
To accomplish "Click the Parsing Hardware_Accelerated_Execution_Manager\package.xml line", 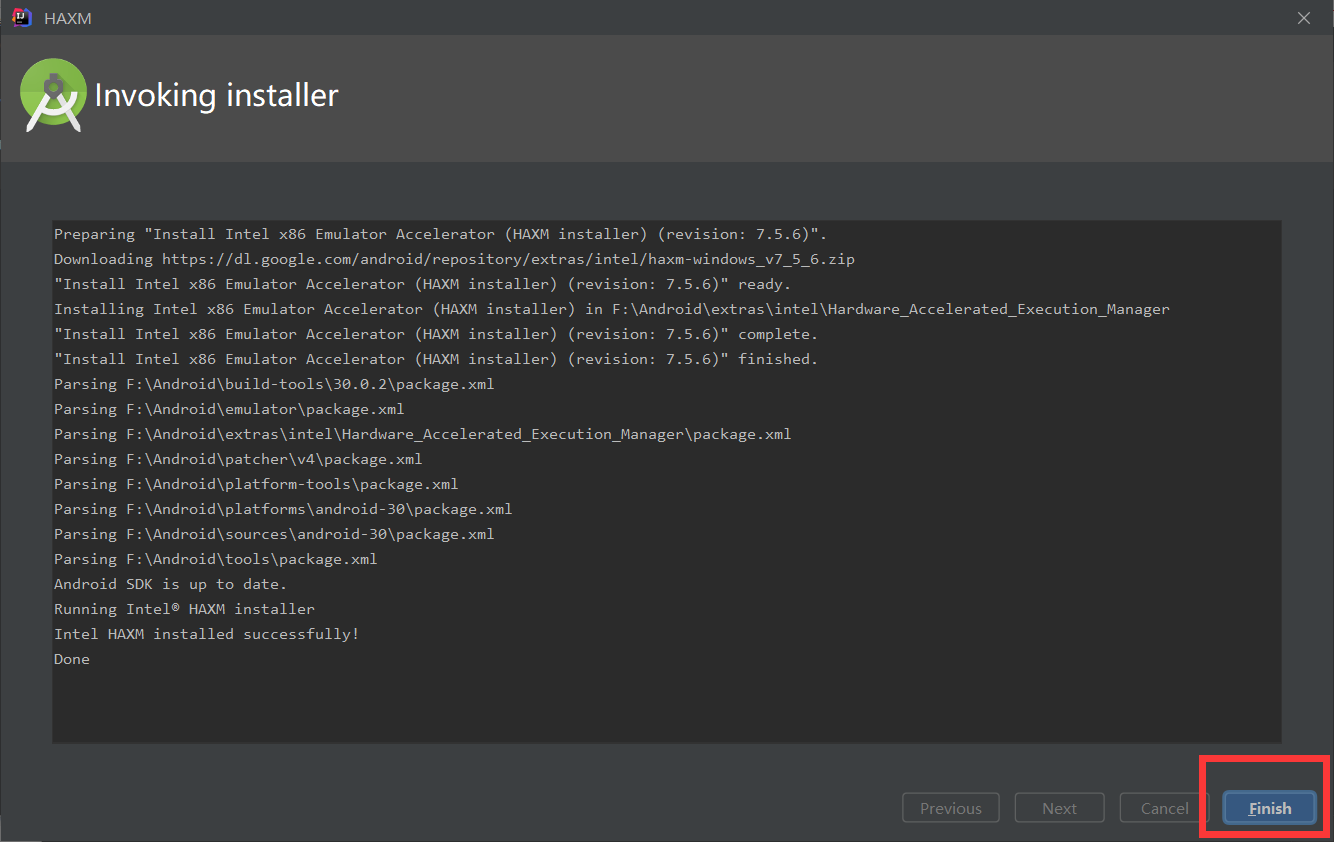I will click(x=423, y=434).
